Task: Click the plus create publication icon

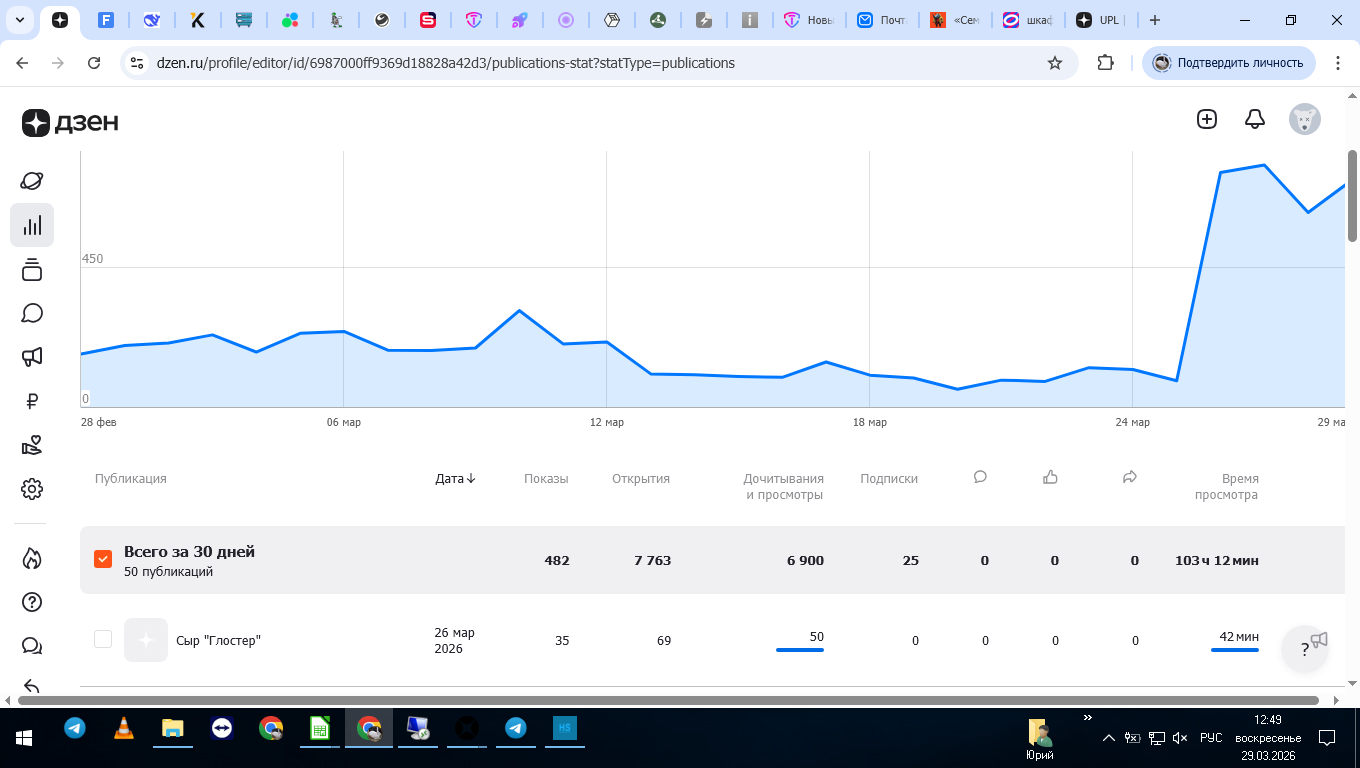Action: 1207,119
